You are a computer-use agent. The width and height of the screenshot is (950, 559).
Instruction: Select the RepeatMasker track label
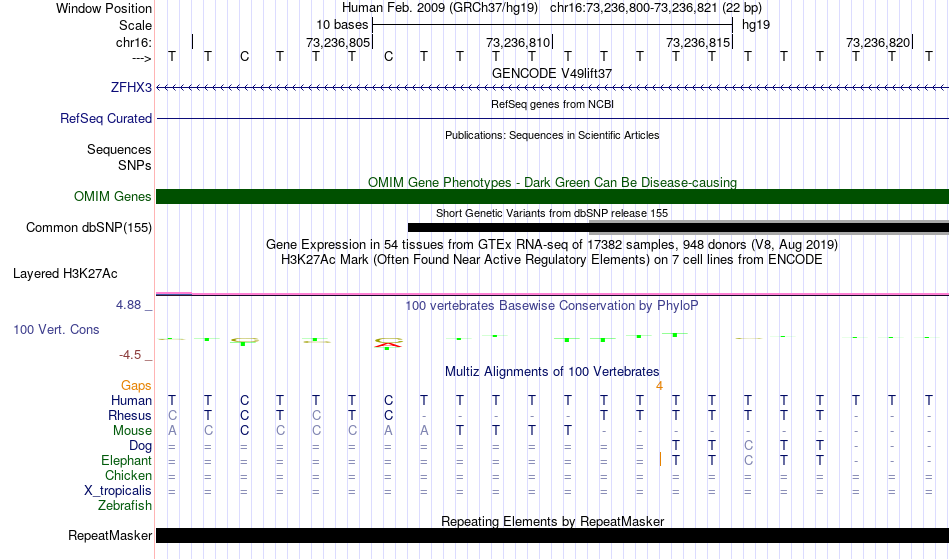click(x=110, y=535)
